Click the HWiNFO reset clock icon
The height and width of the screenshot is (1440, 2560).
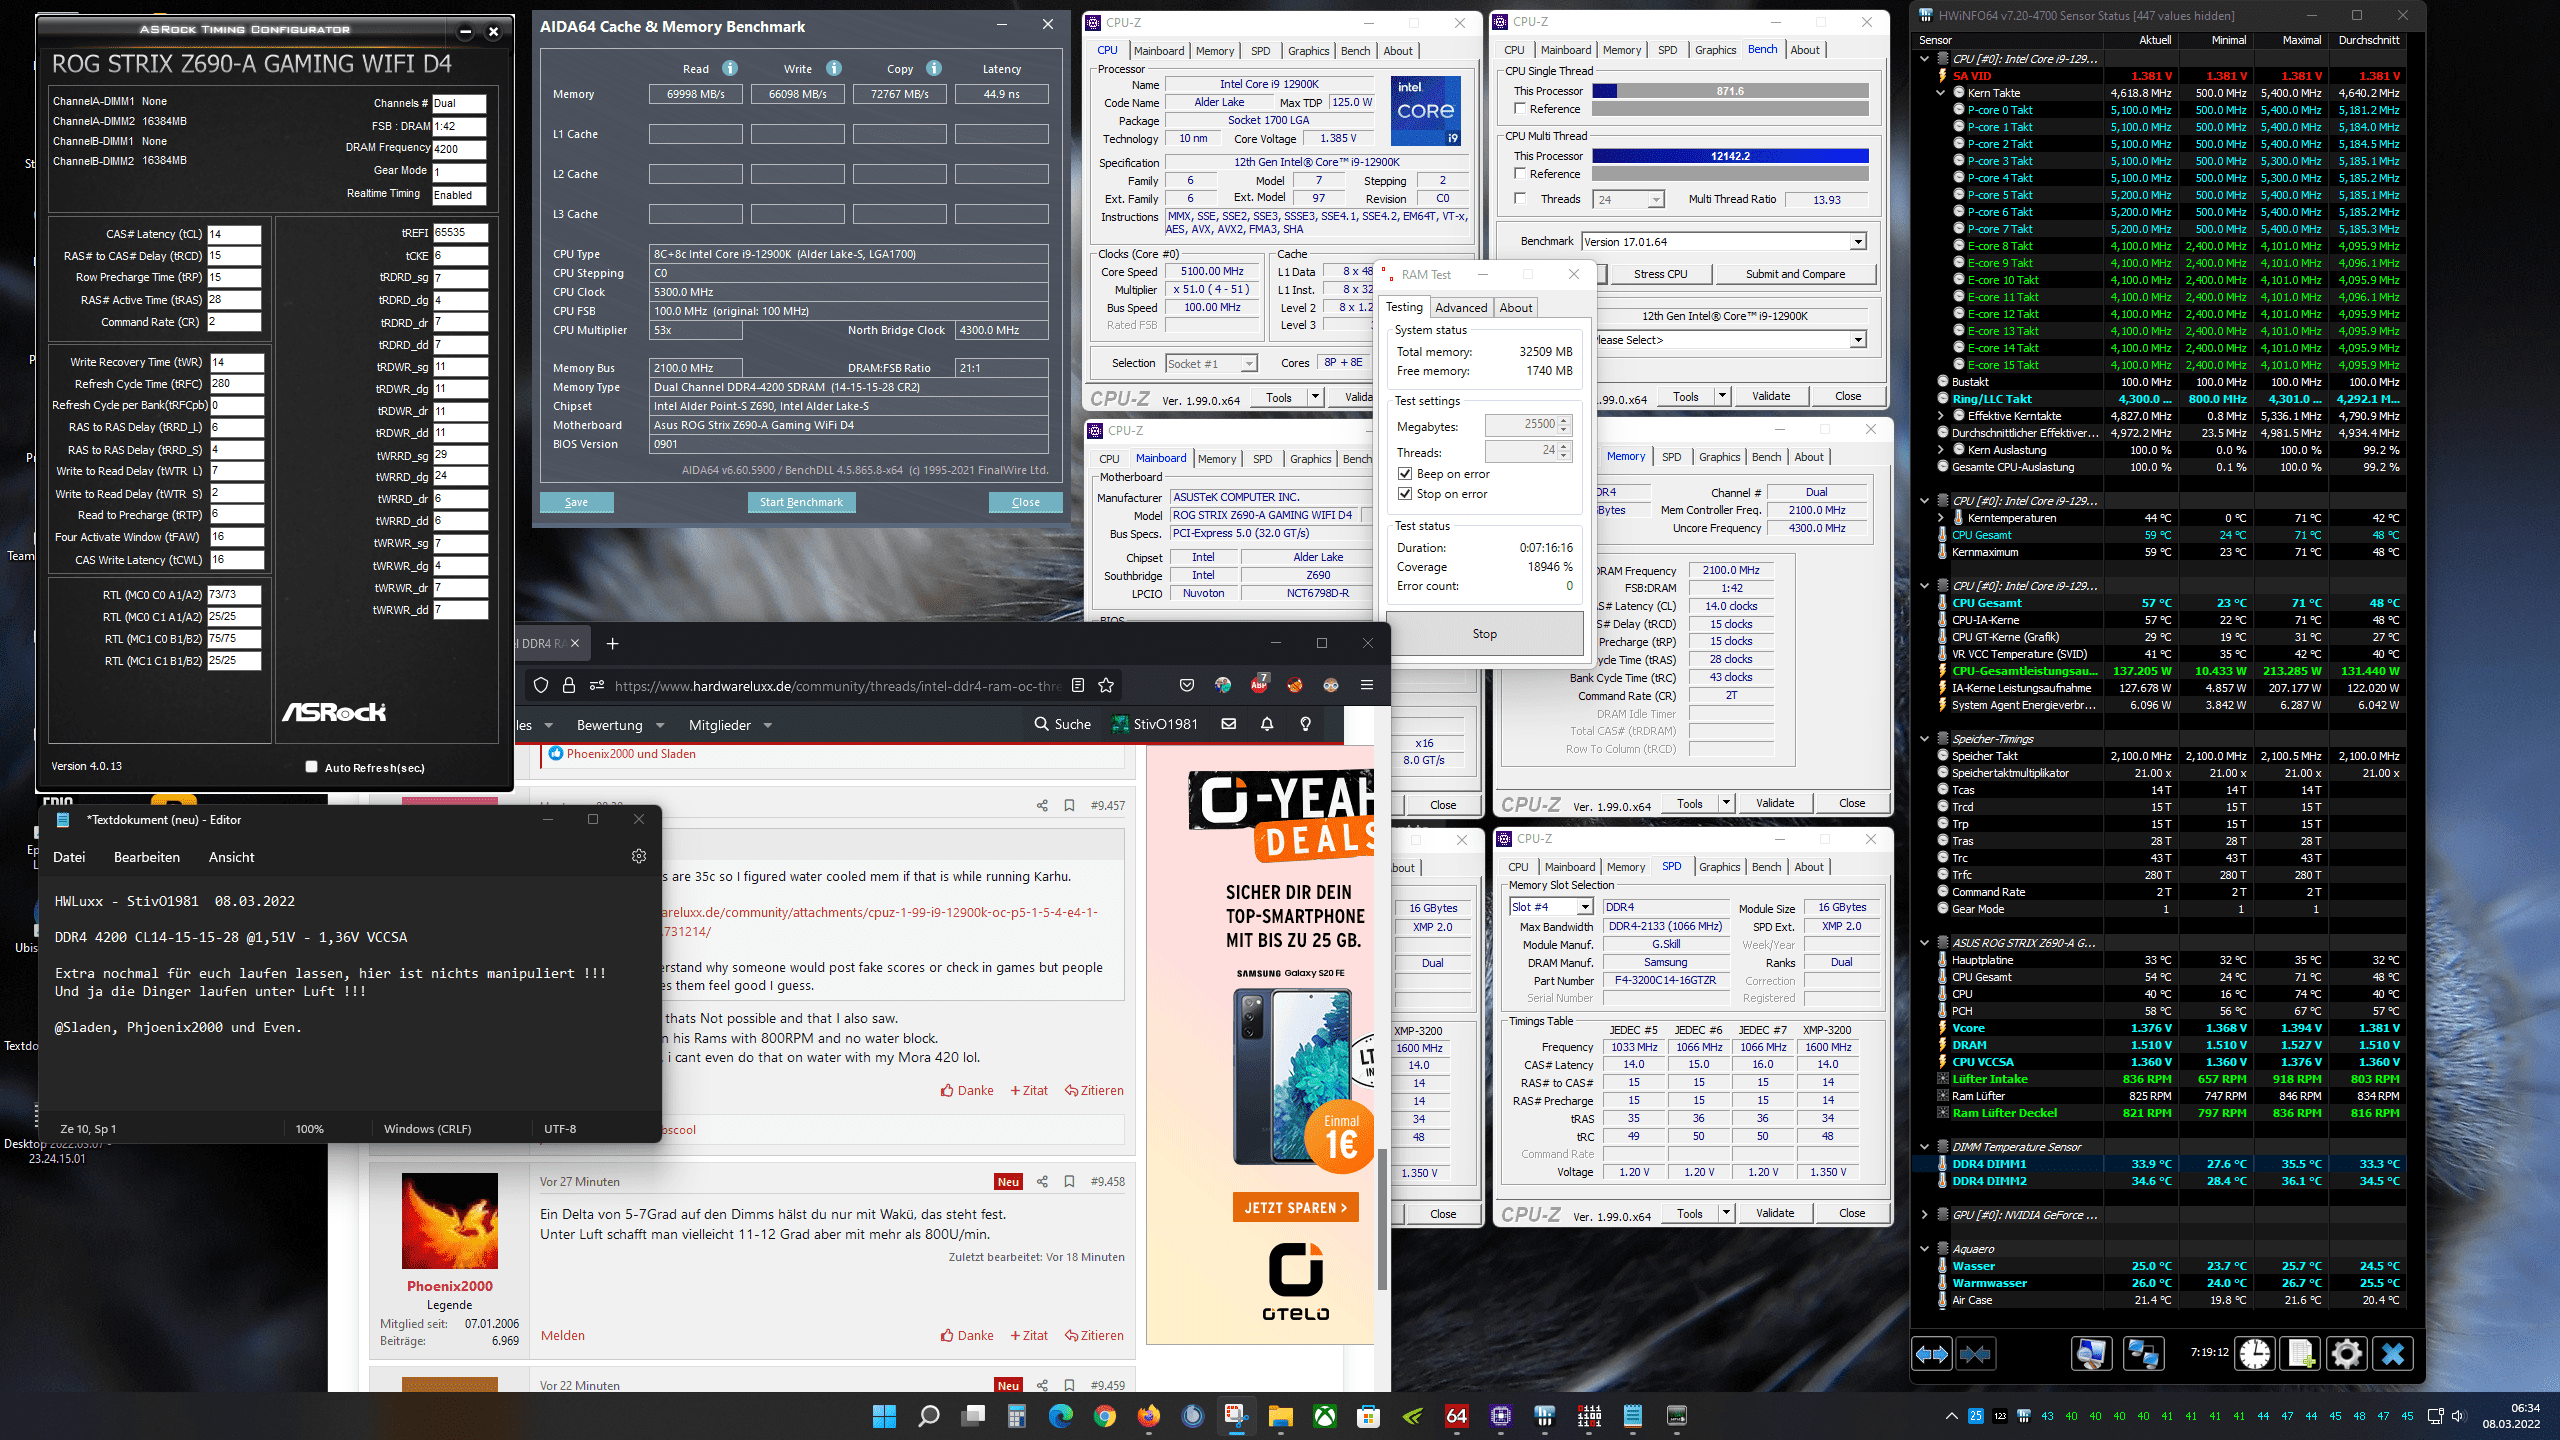2254,1354
